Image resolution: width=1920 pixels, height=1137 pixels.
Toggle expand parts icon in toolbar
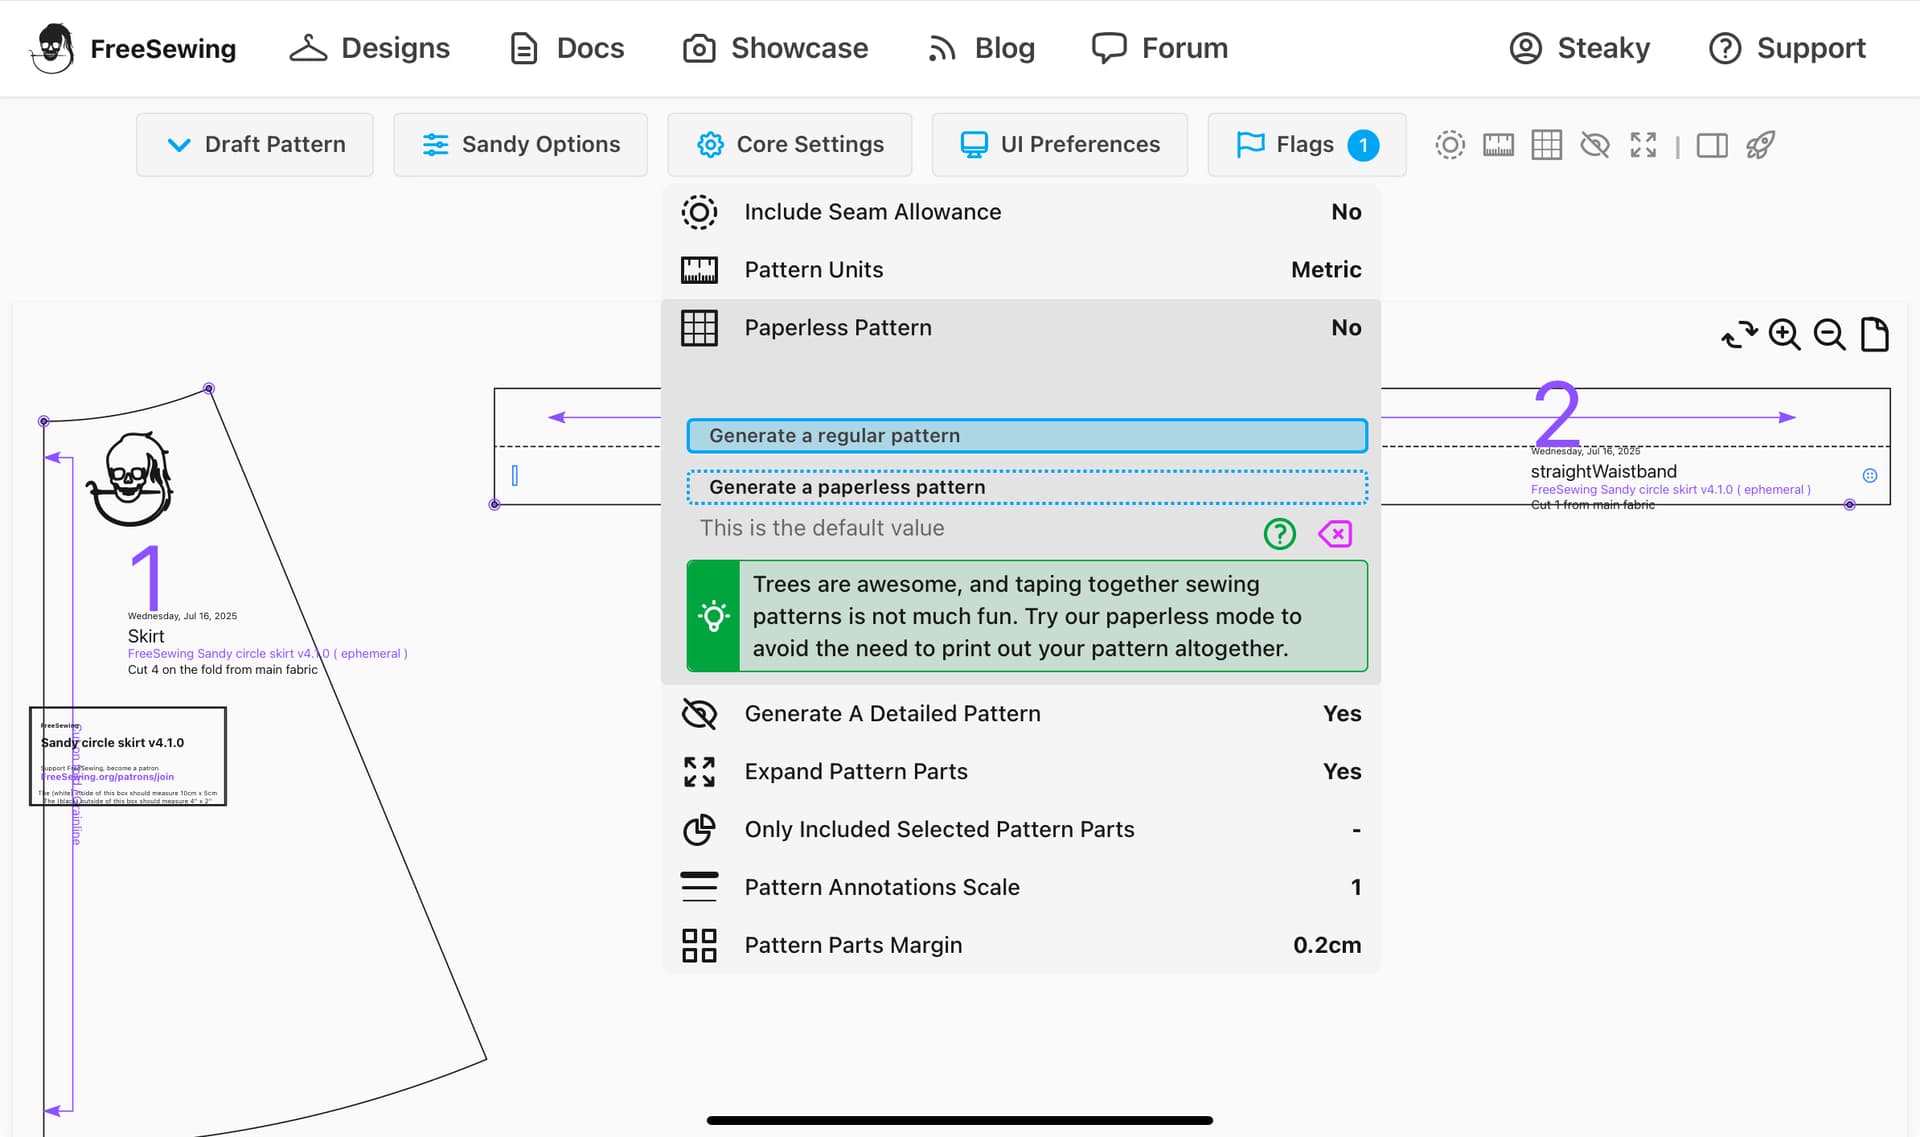(x=1643, y=145)
